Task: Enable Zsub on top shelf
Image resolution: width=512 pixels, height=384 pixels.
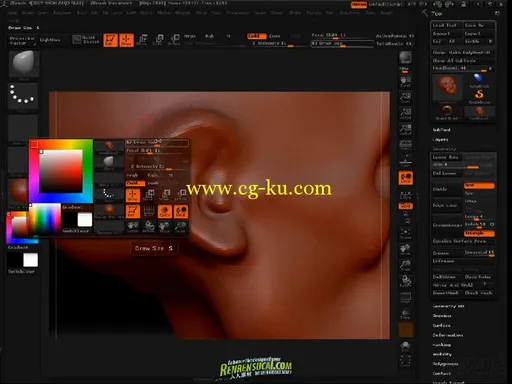Action: tap(275, 36)
